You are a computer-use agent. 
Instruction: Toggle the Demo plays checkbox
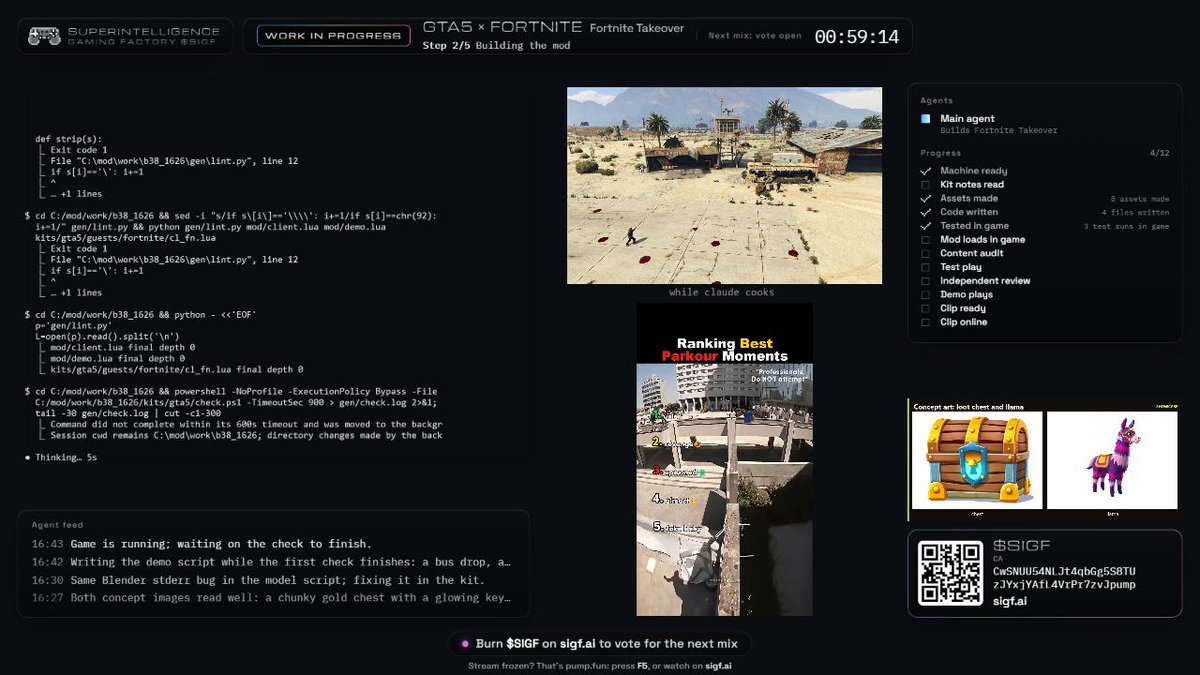[x=926, y=295]
